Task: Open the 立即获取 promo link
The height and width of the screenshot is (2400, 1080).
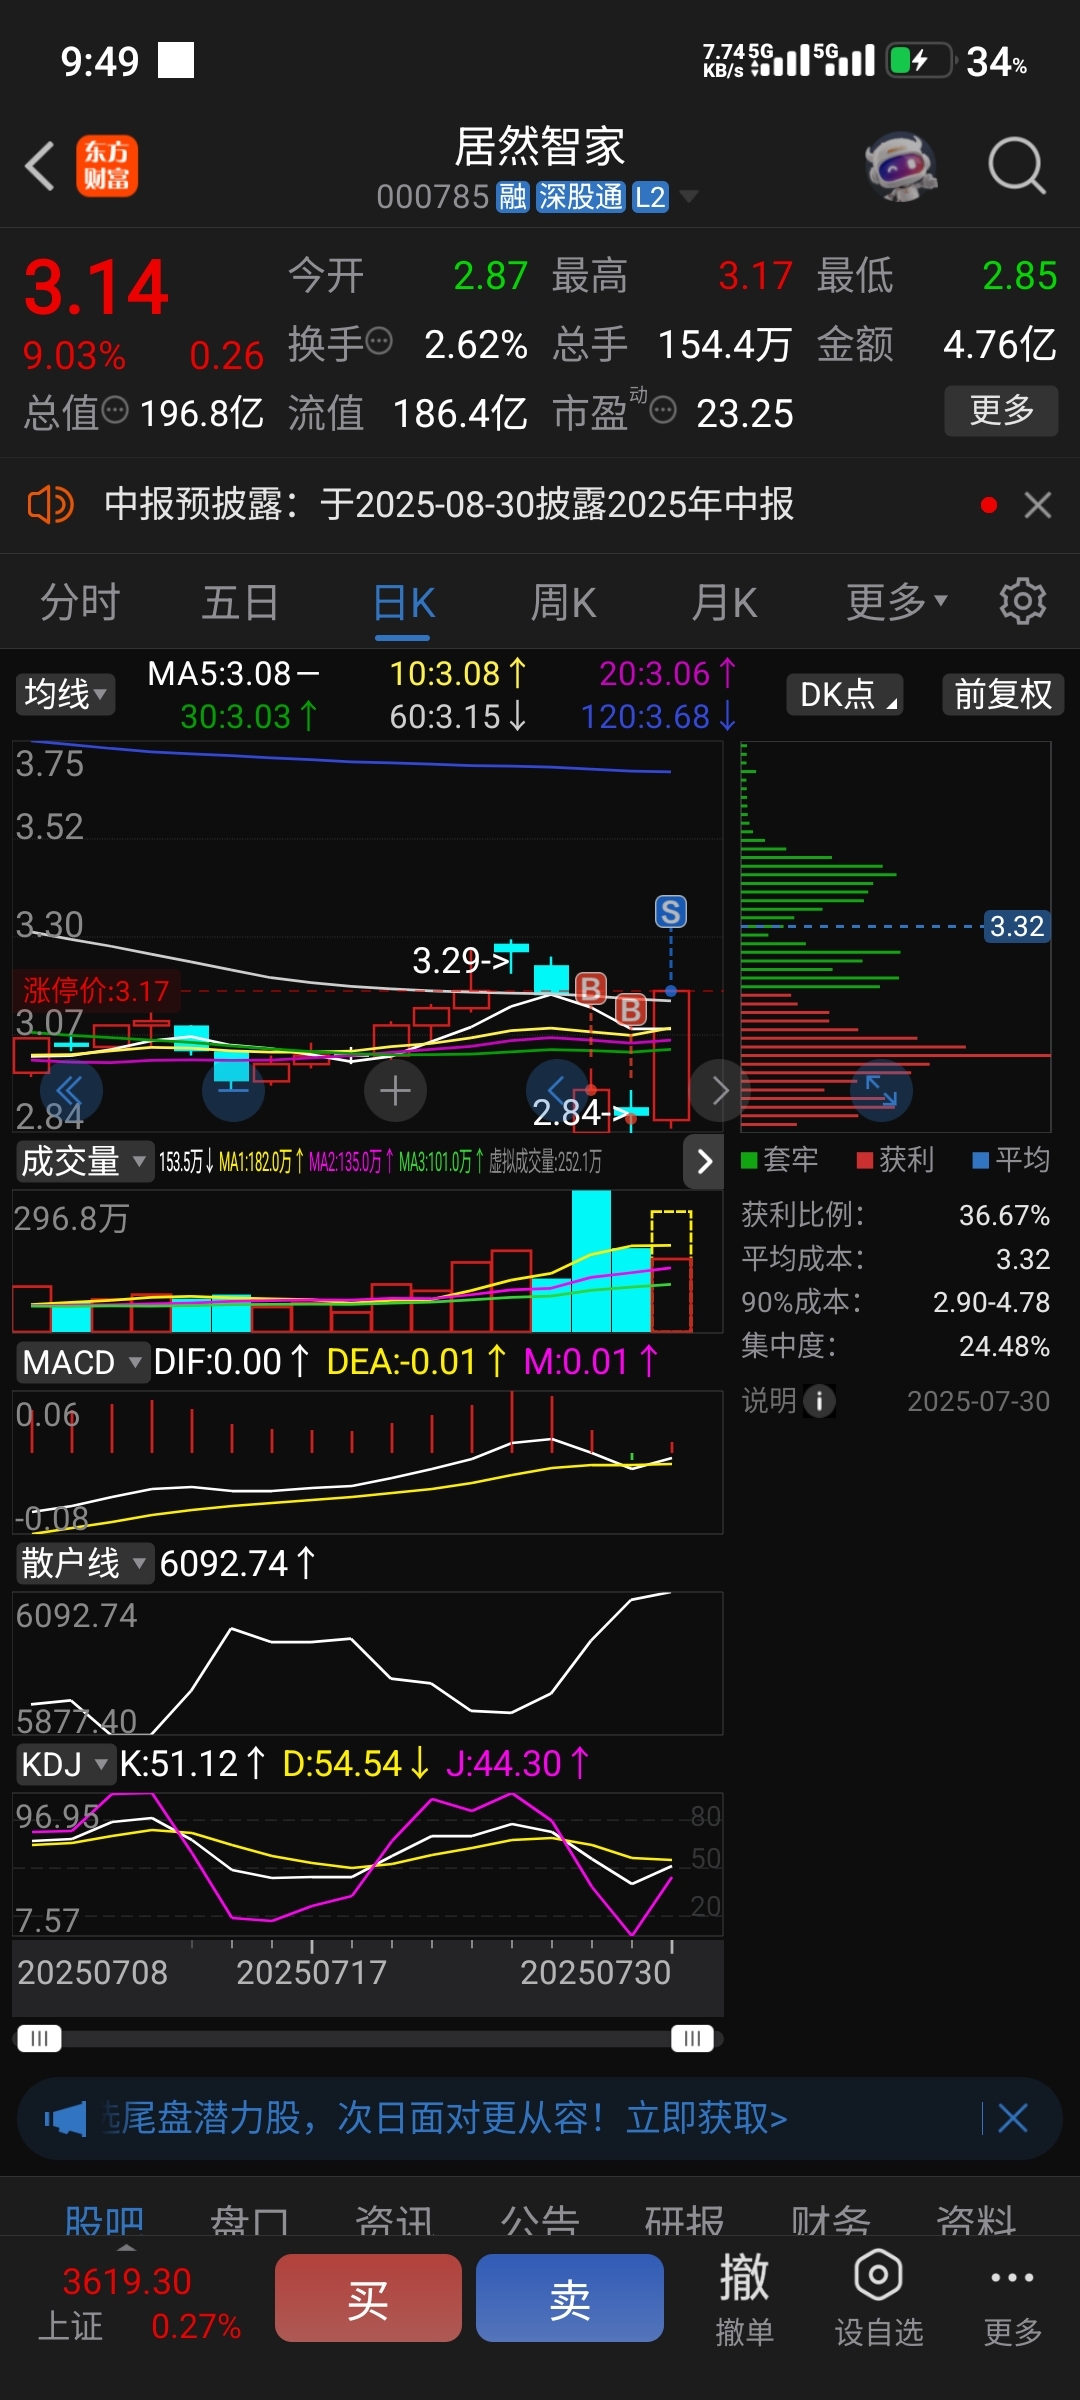Action: [707, 2118]
